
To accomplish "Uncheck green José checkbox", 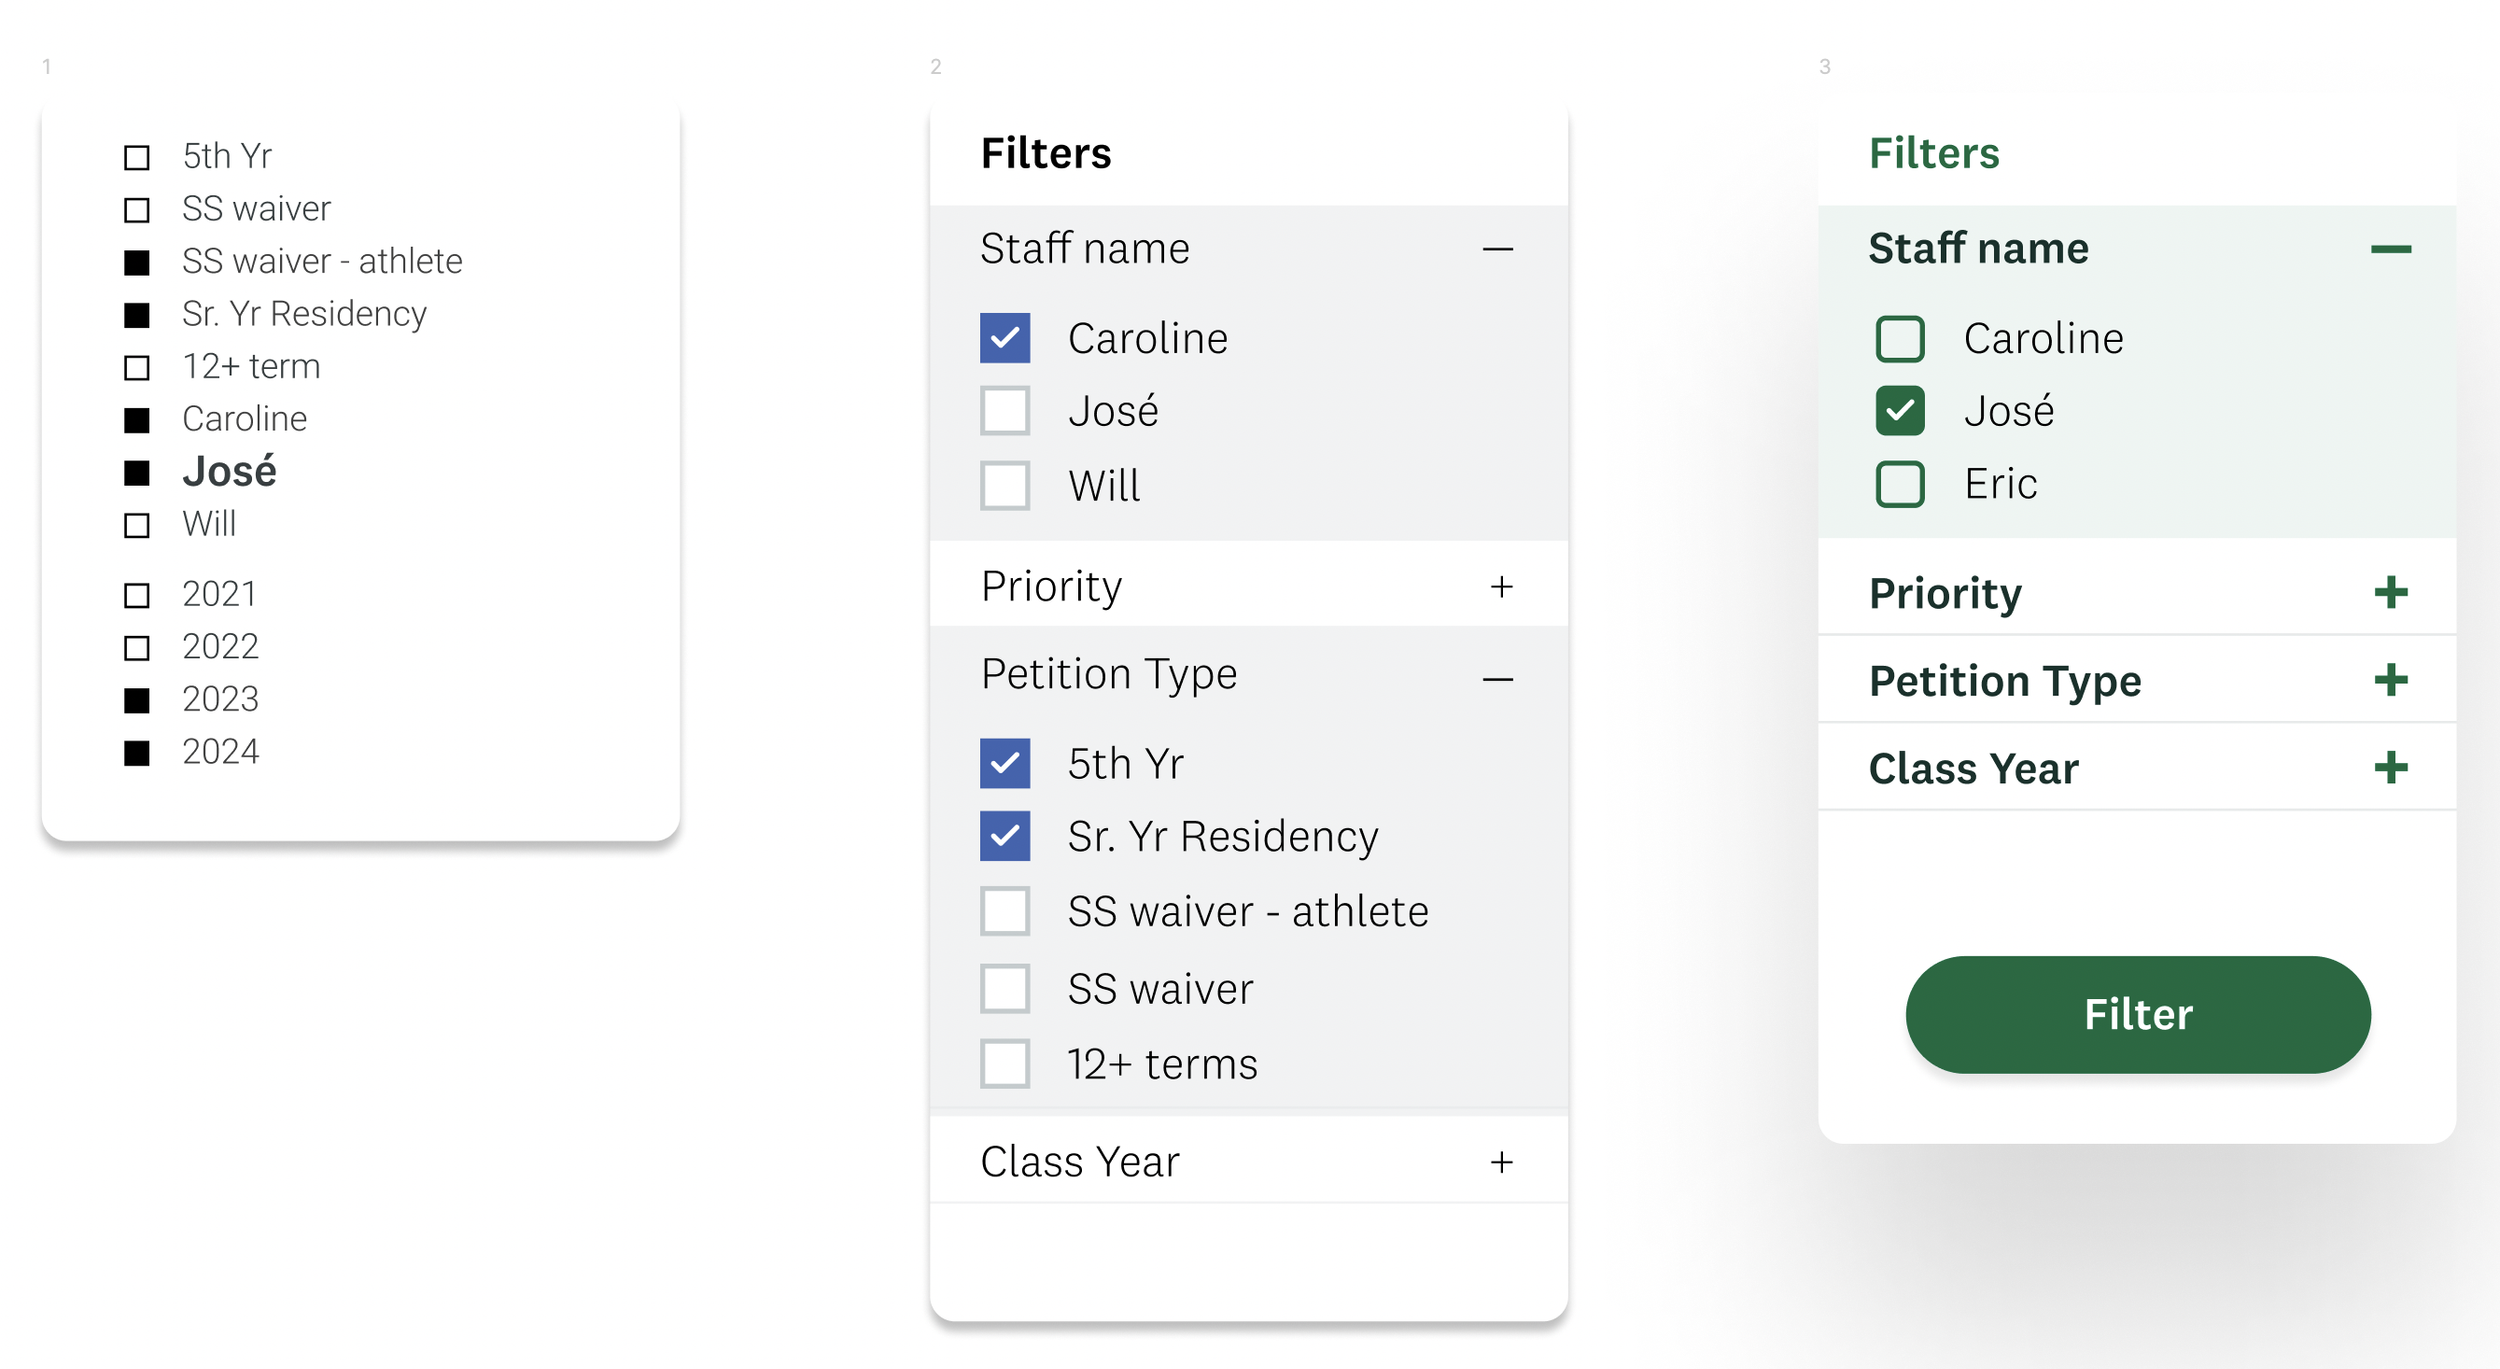I will point(1899,411).
